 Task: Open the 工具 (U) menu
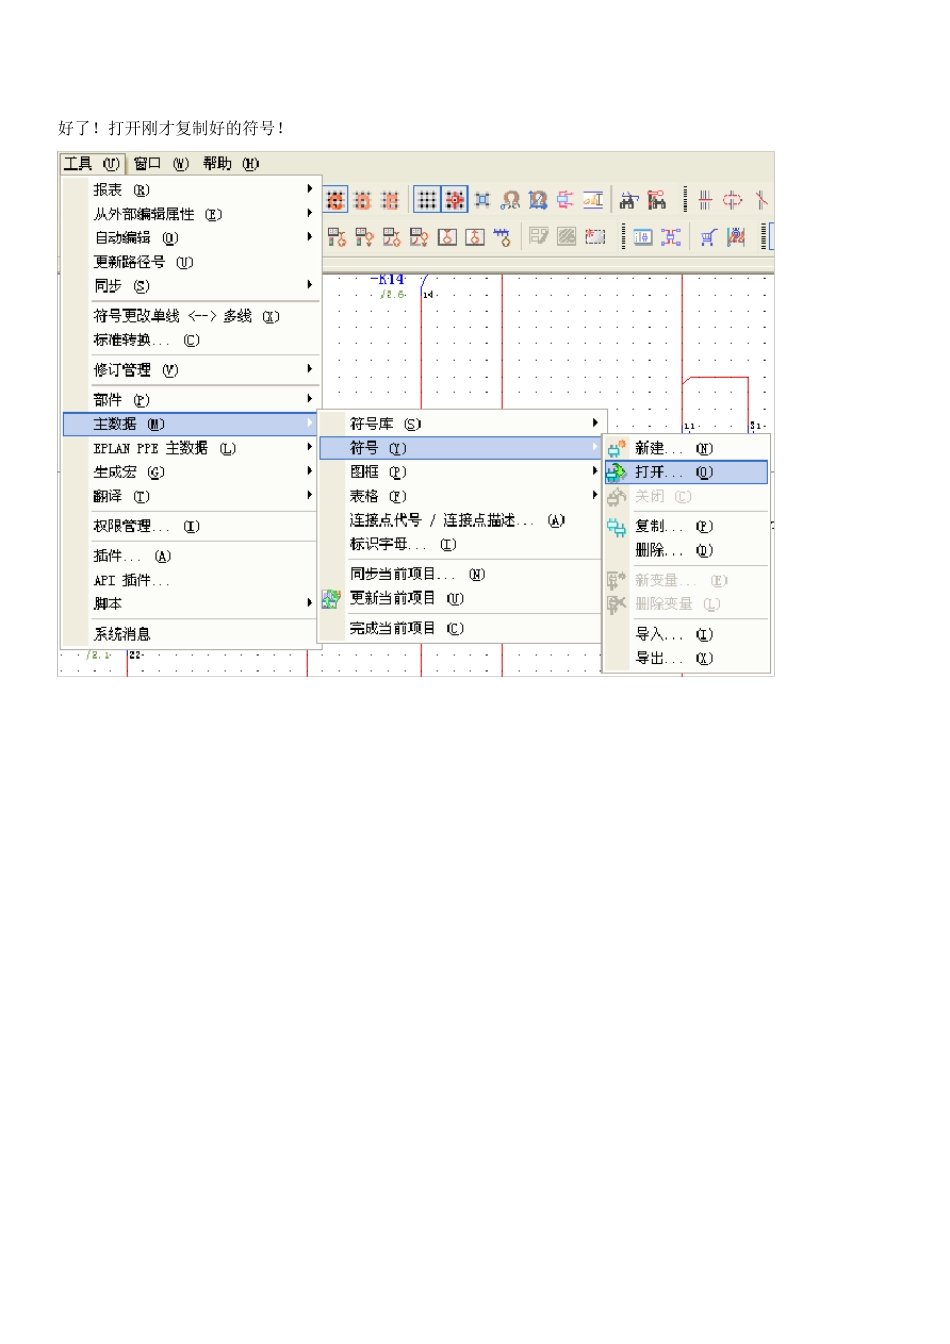tap(91, 164)
